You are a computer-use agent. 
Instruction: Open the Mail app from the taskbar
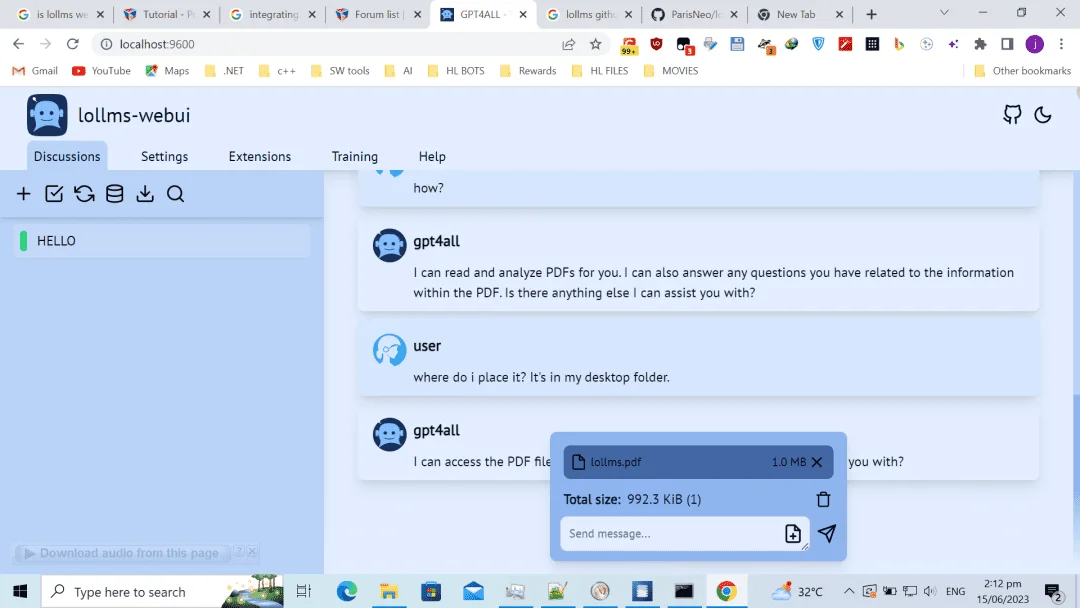point(473,591)
